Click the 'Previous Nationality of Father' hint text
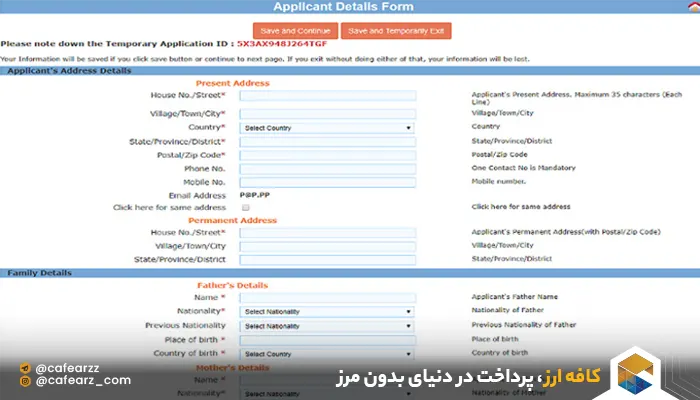 (x=524, y=325)
